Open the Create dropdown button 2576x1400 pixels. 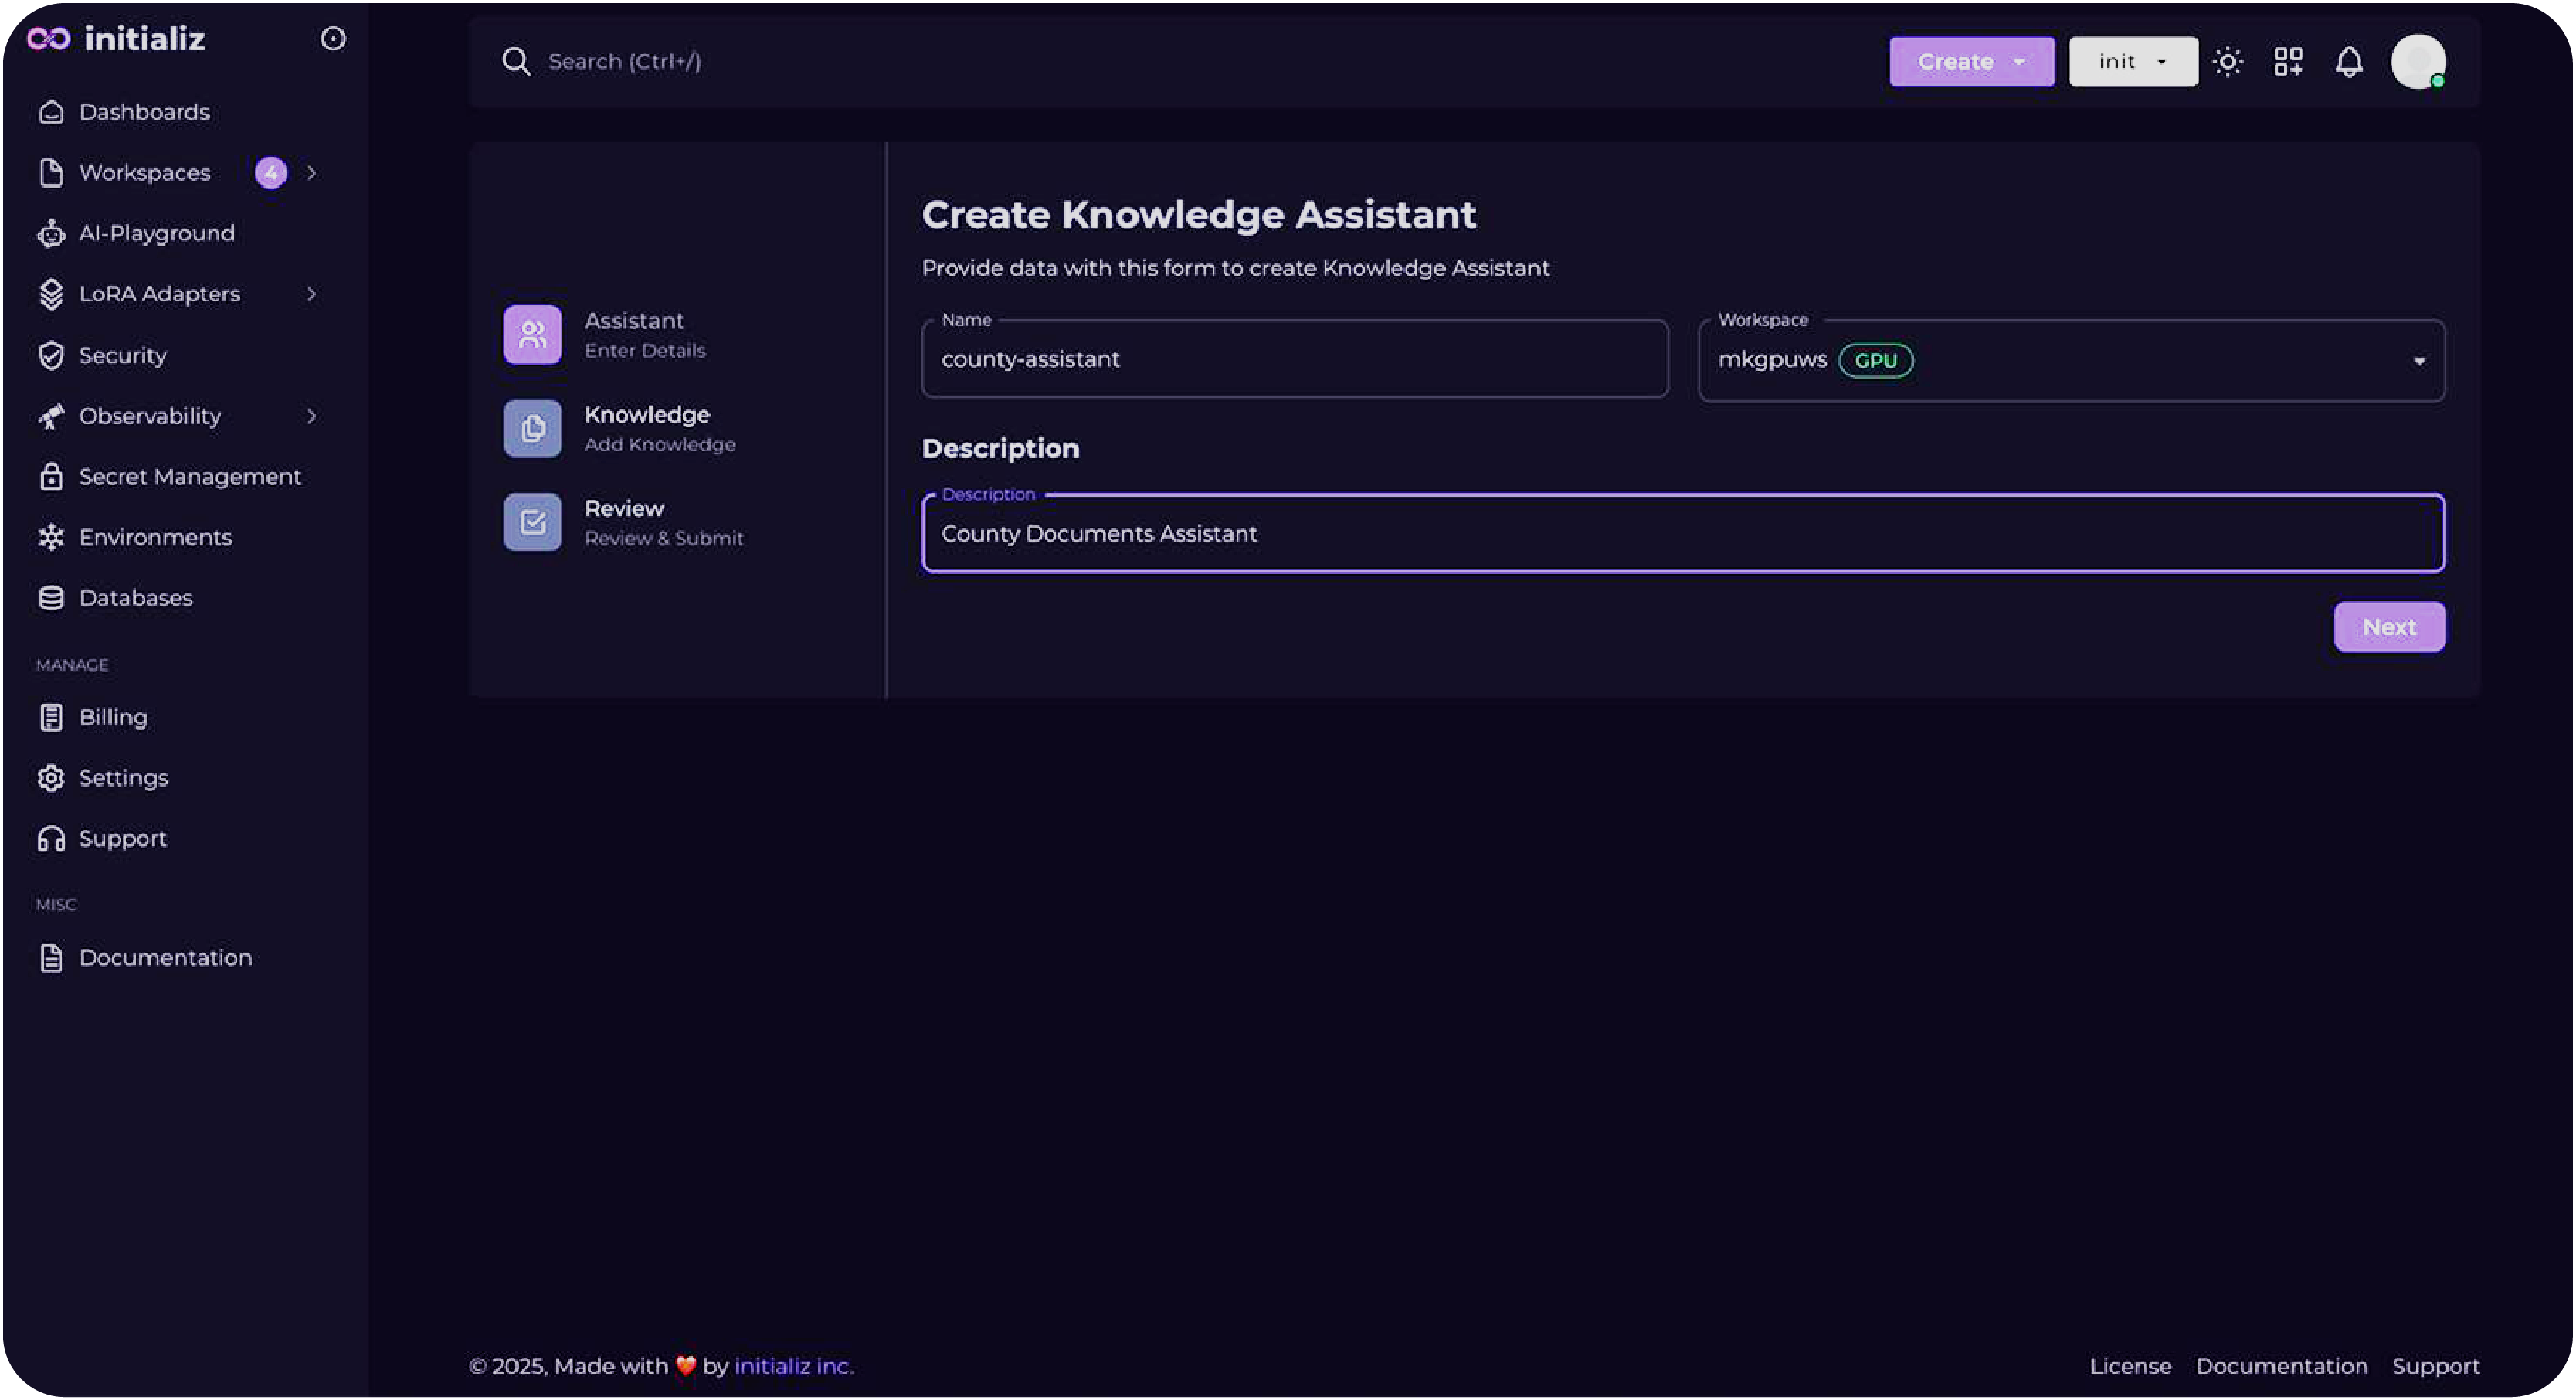(1971, 62)
